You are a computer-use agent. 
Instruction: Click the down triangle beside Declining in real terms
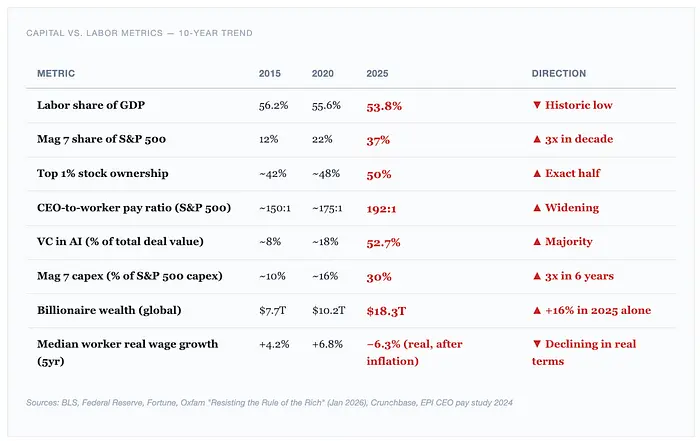pos(536,344)
